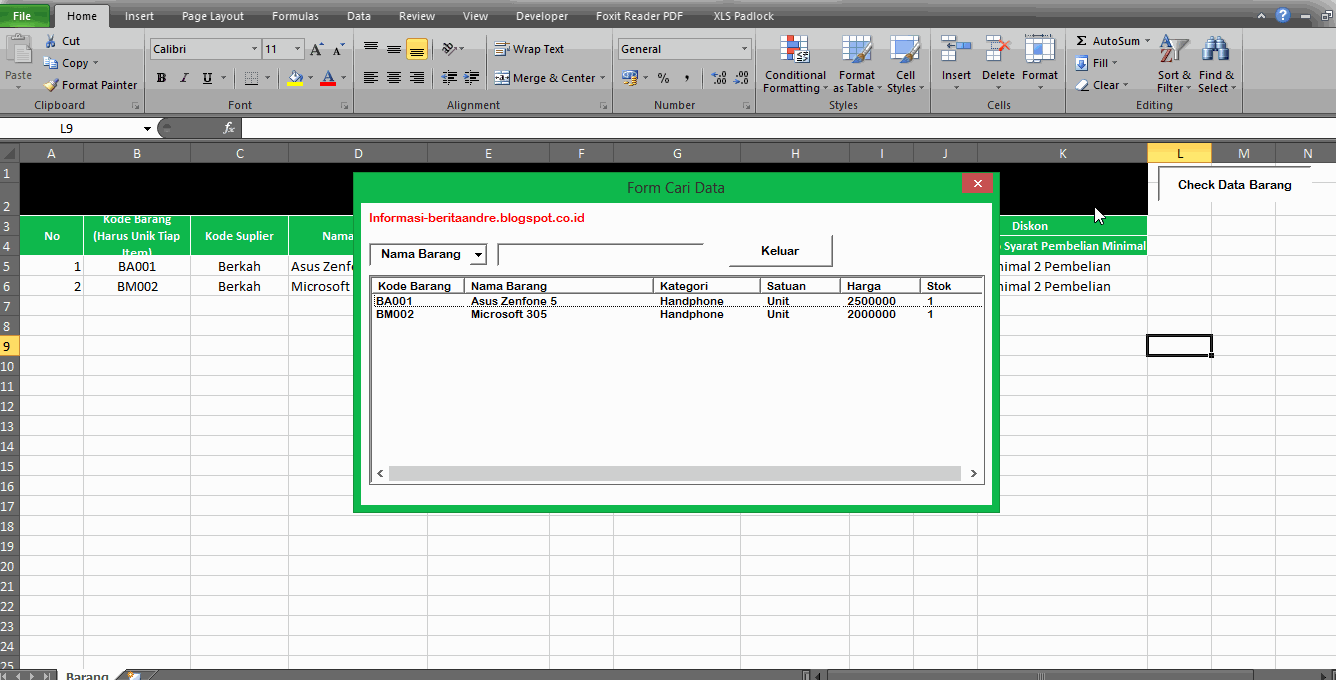1336x680 pixels.
Task: Switch to the Formulas ribbon tab
Action: [295, 15]
